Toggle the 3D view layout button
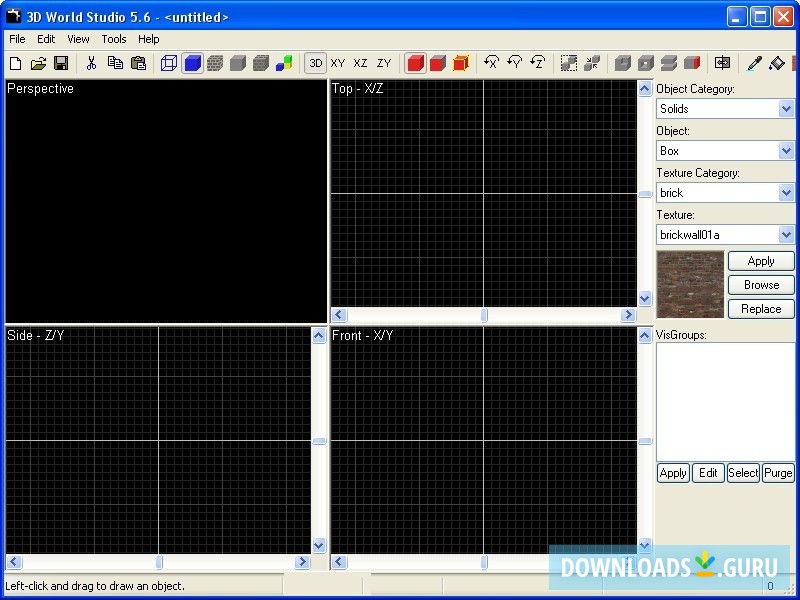Viewport: 800px width, 600px height. [x=315, y=63]
